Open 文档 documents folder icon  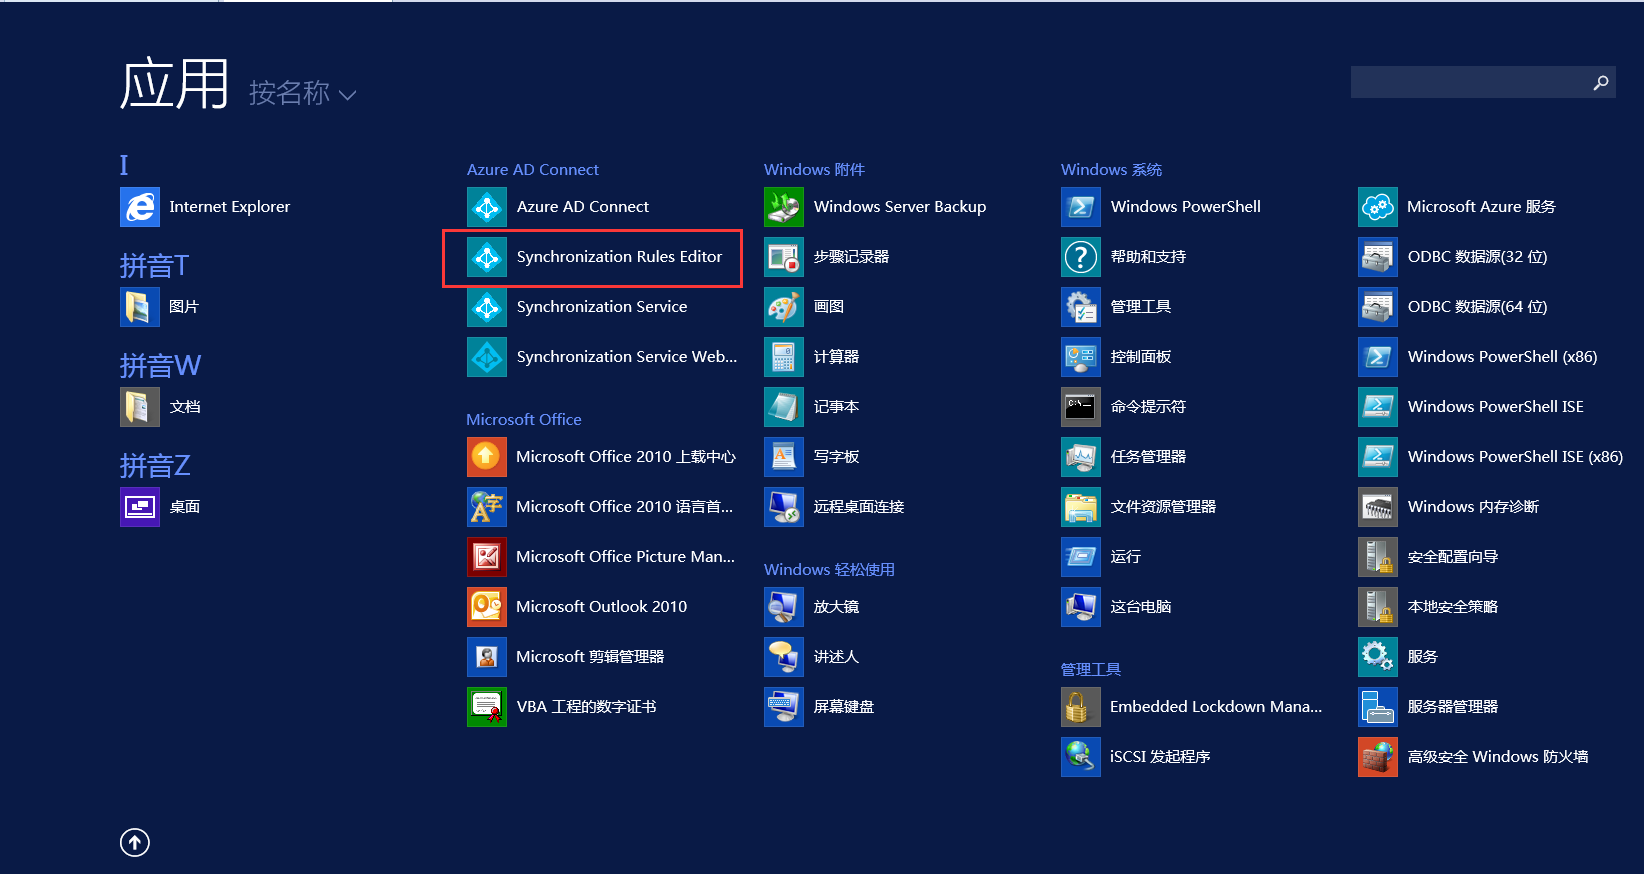(140, 407)
